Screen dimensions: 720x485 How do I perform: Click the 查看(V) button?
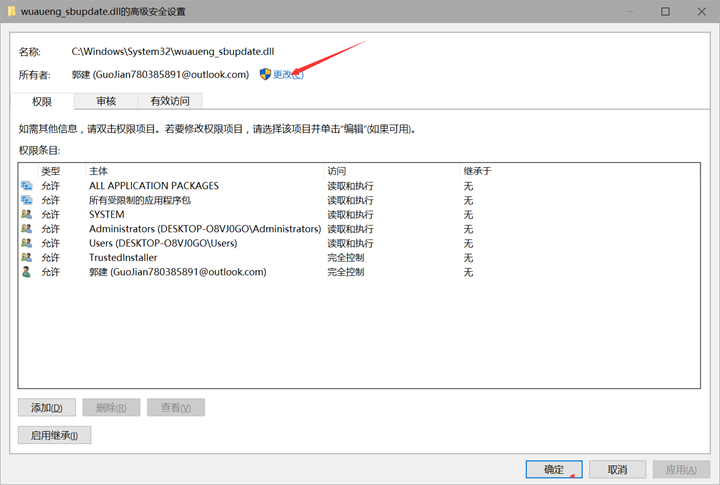coord(176,407)
